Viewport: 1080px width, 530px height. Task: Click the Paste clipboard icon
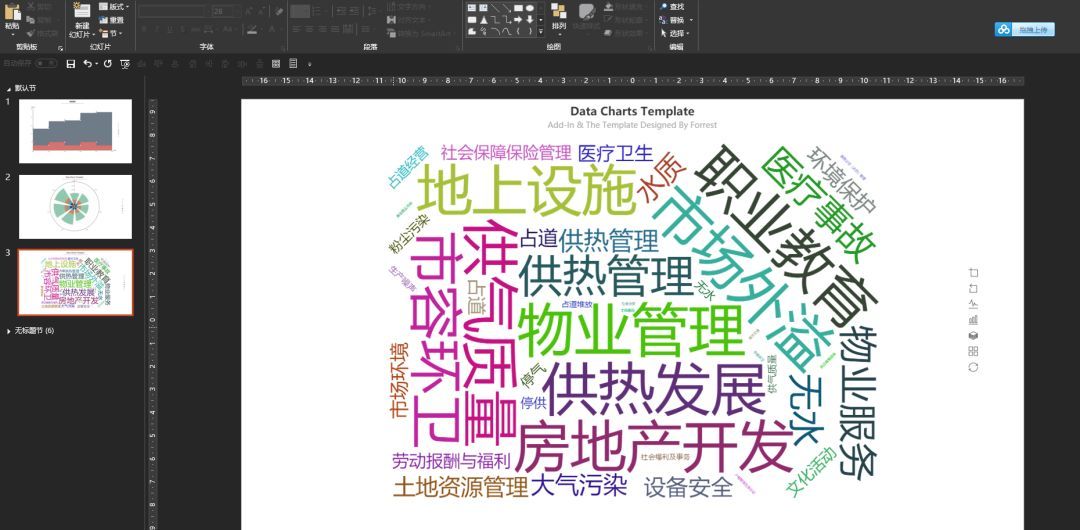tap(12, 12)
